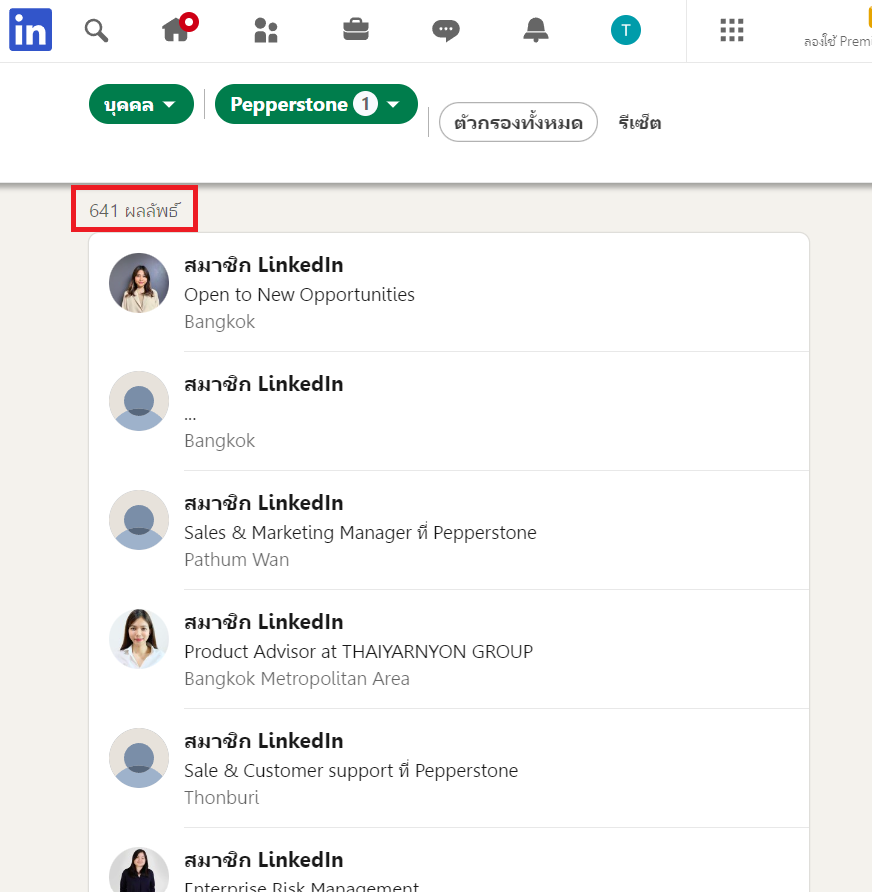
Task: Expand the Pepperstone company filter dropdown
Action: point(316,105)
